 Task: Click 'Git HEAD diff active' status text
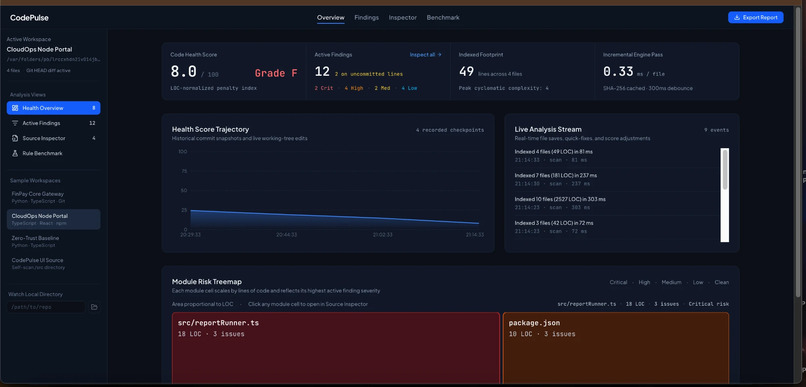pyautogui.click(x=48, y=70)
